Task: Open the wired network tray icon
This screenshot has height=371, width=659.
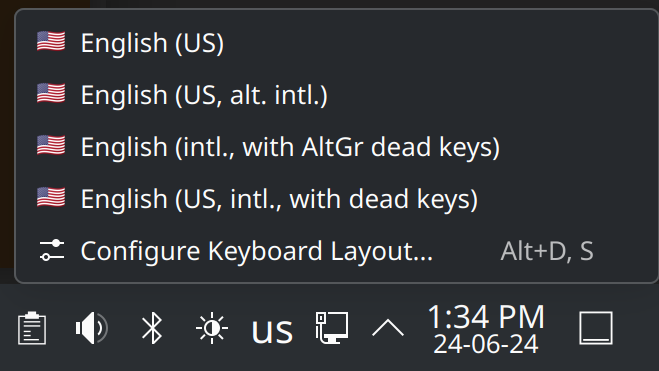Action: click(332, 328)
